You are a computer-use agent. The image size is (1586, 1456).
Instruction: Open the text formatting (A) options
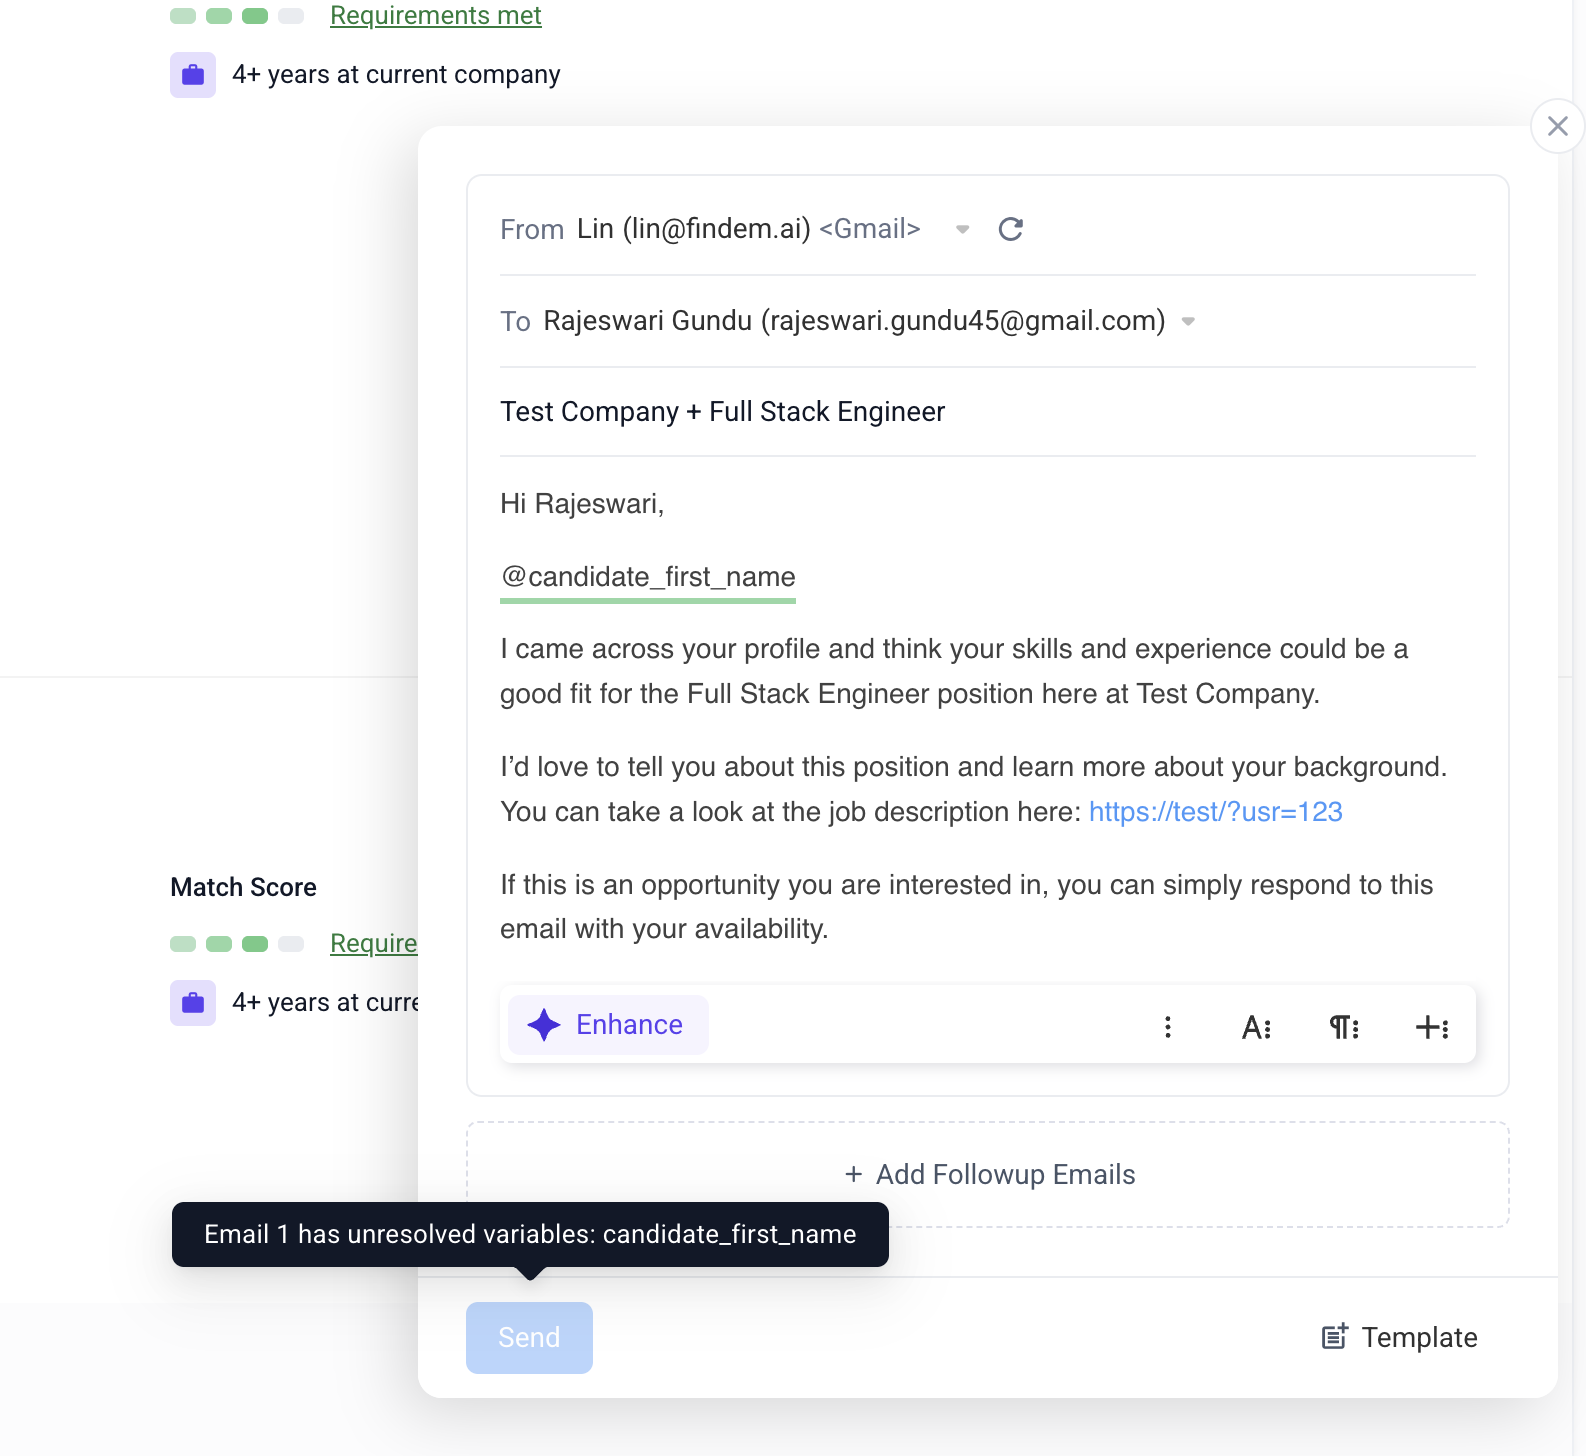point(1256,1027)
